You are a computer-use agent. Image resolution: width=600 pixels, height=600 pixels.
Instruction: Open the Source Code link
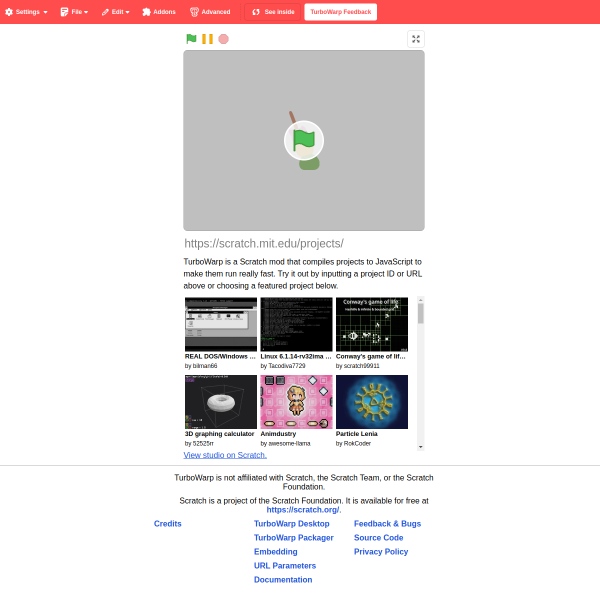(x=378, y=538)
